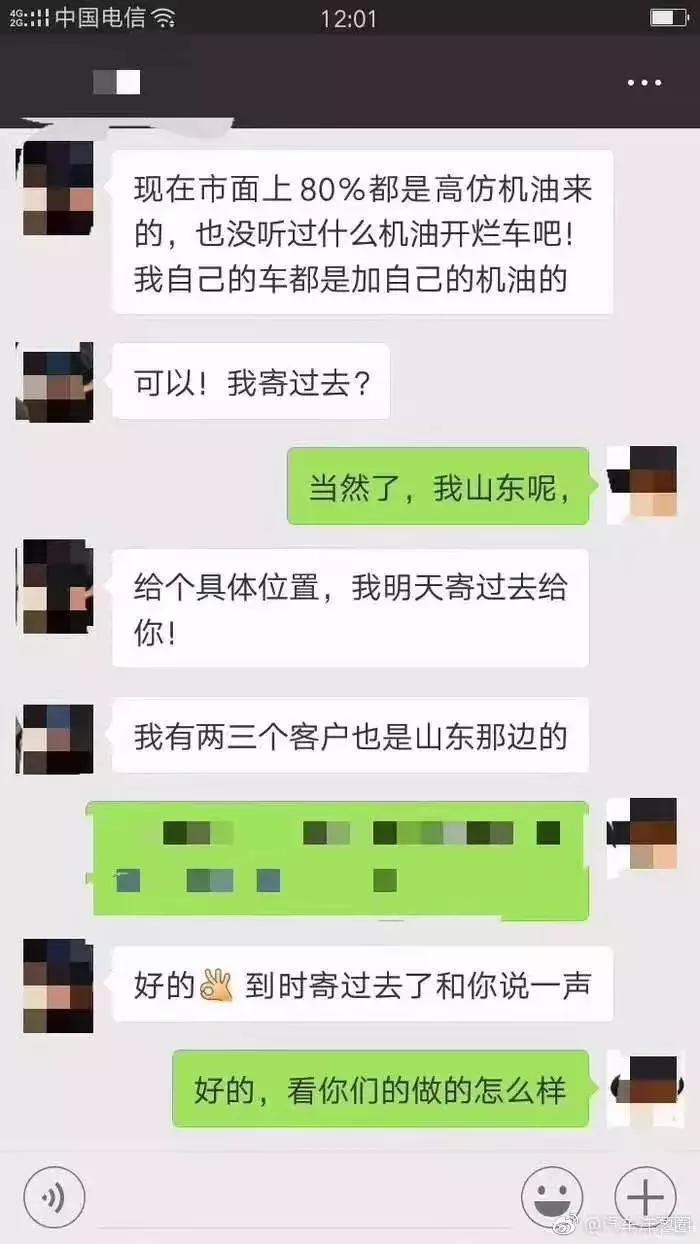Screen dimensions: 700x1244
Task: Tap the blurred green address message bubble
Action: point(341,859)
